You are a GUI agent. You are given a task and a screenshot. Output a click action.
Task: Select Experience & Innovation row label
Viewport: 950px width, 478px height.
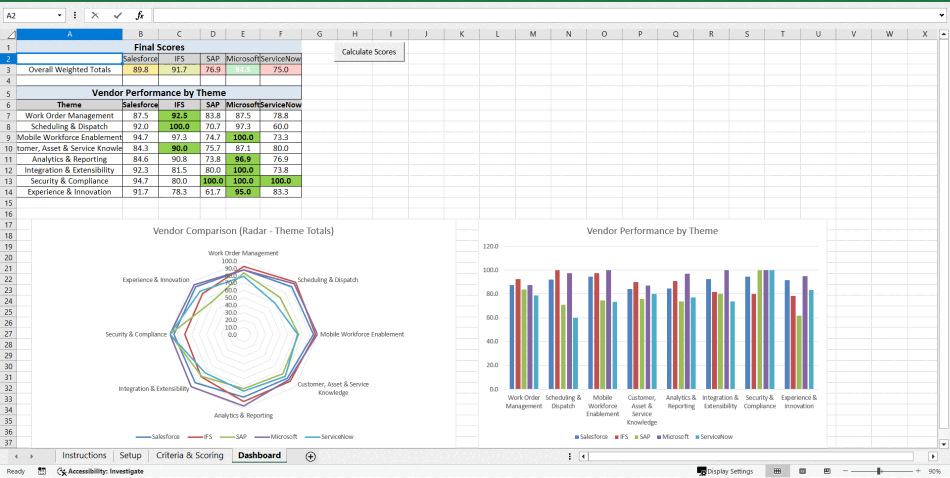click(x=70, y=191)
